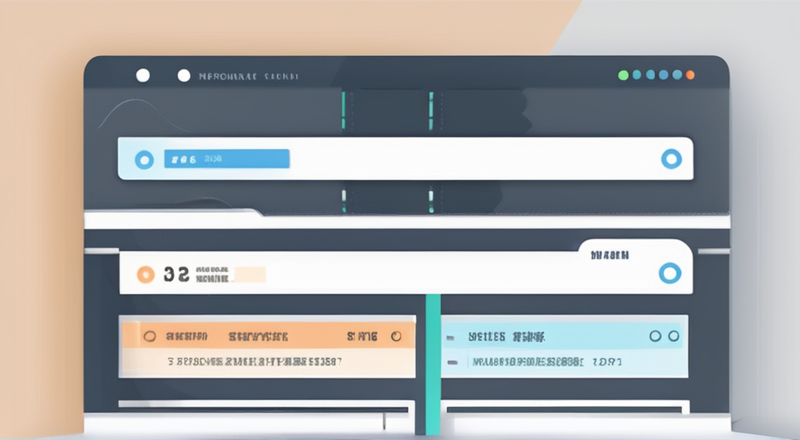Click the orange dot in the header's colored dot row

coord(690,75)
